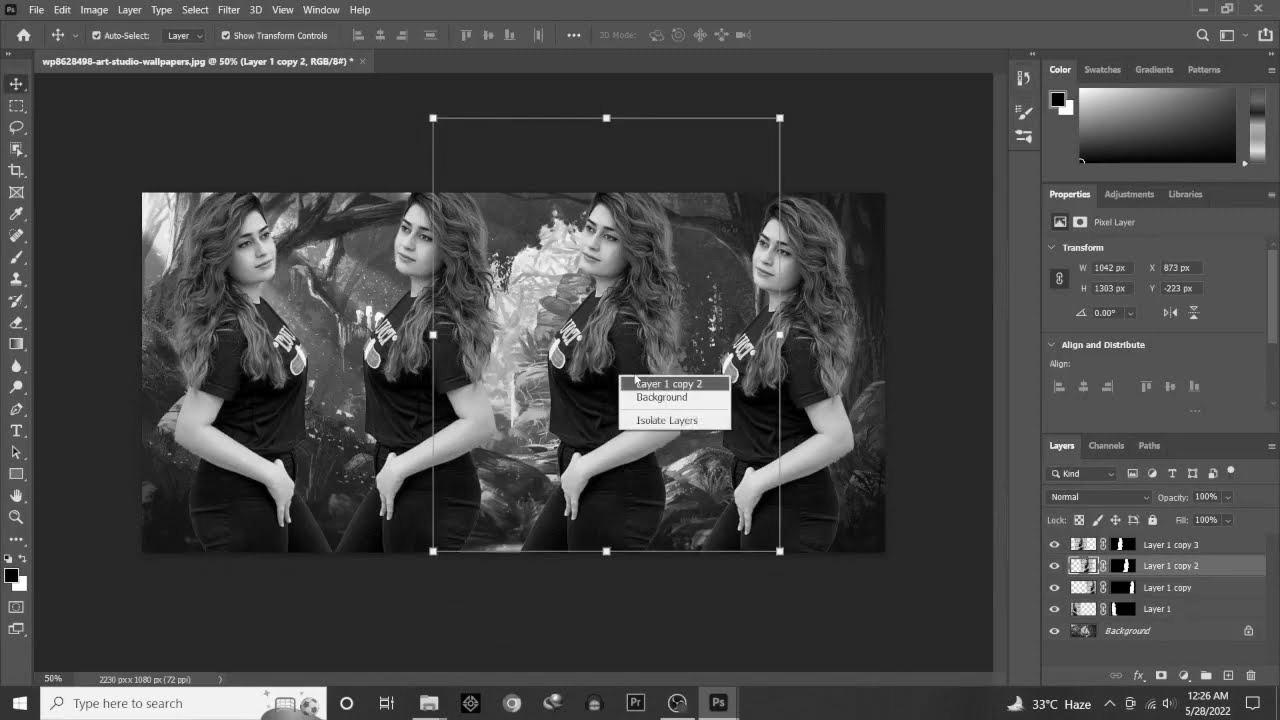Select the Lasso tool
Screen dimensions: 1280x720
(x=16, y=127)
